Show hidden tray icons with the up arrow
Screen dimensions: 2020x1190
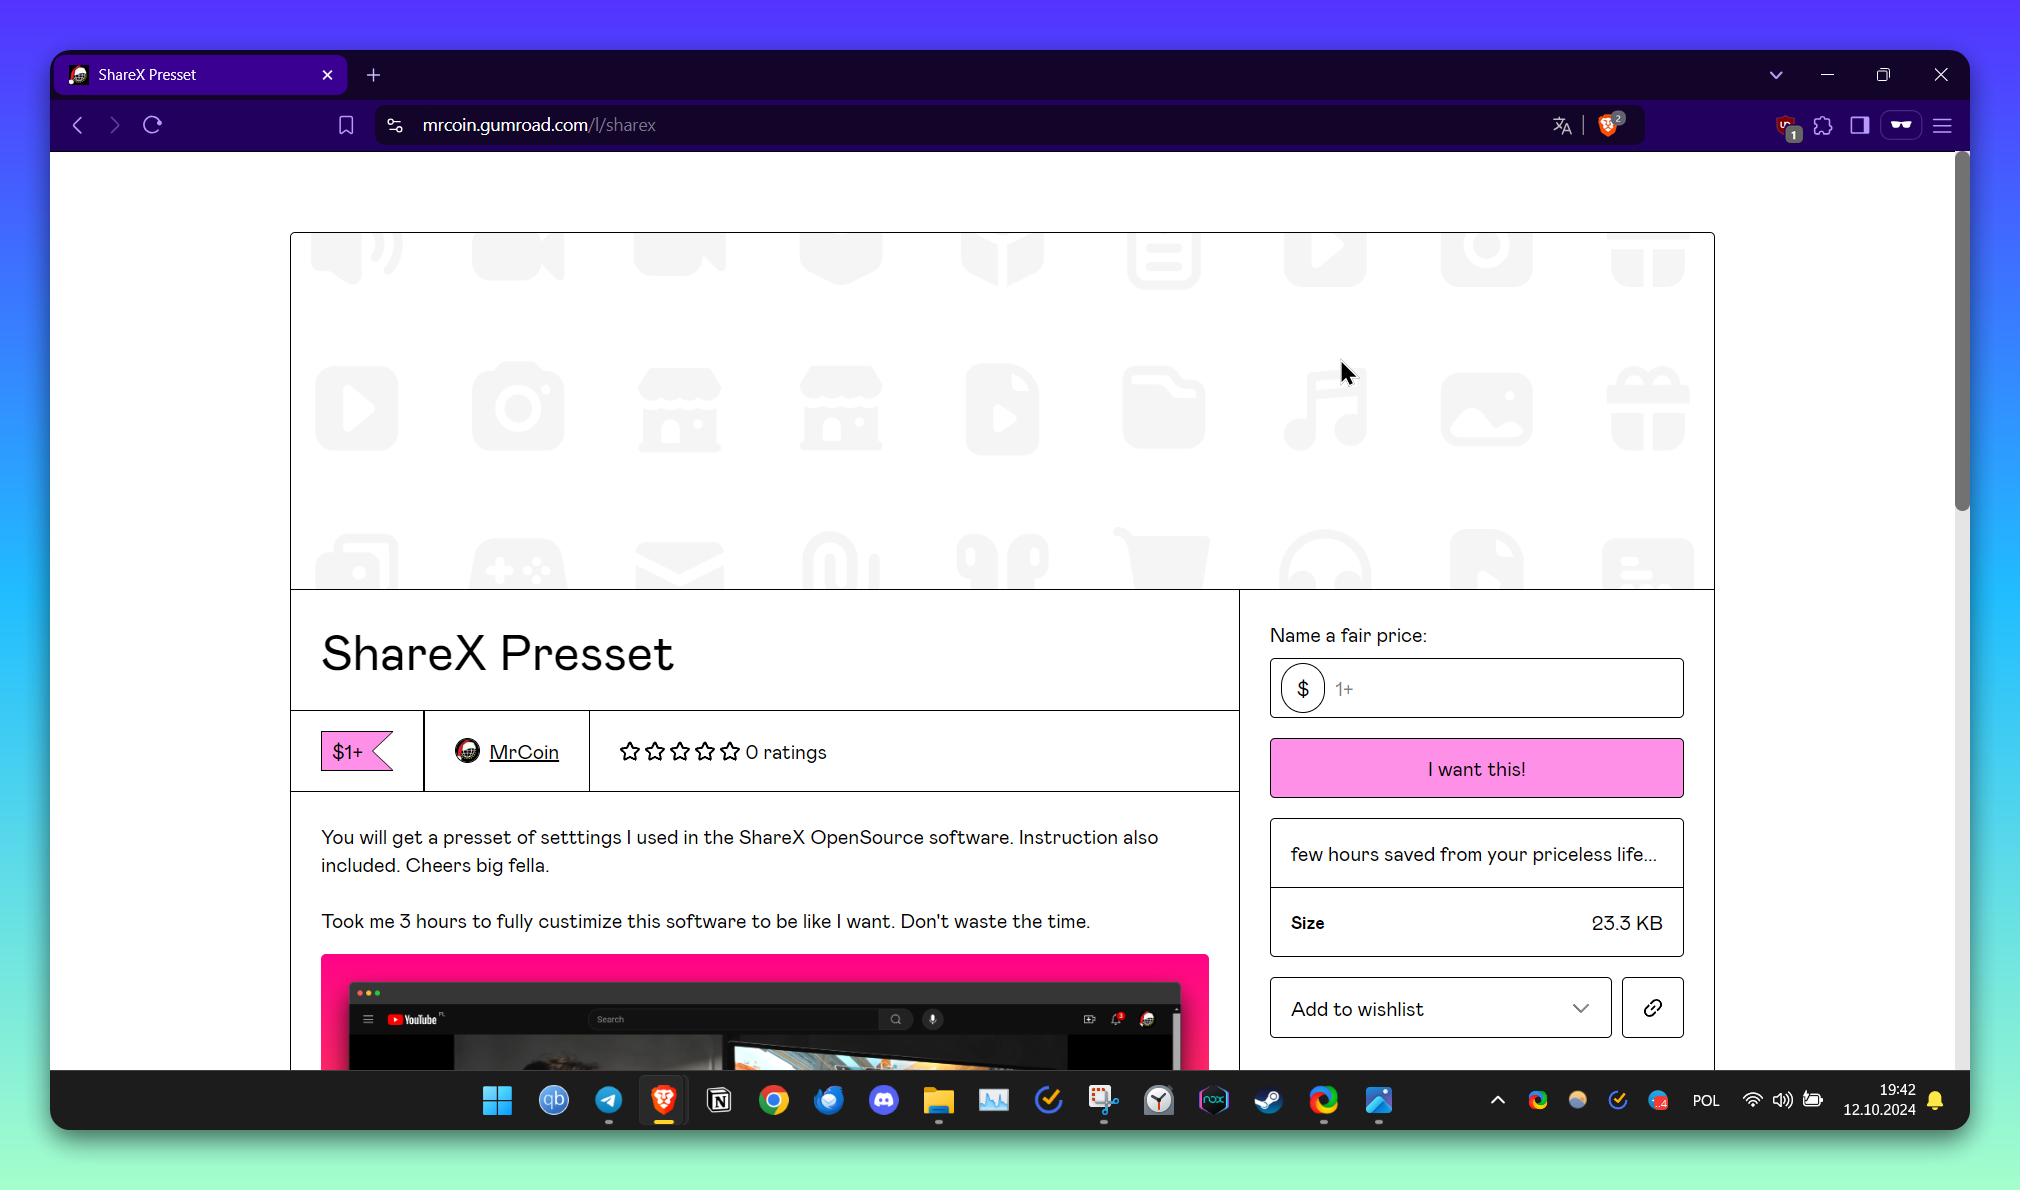(1497, 1099)
